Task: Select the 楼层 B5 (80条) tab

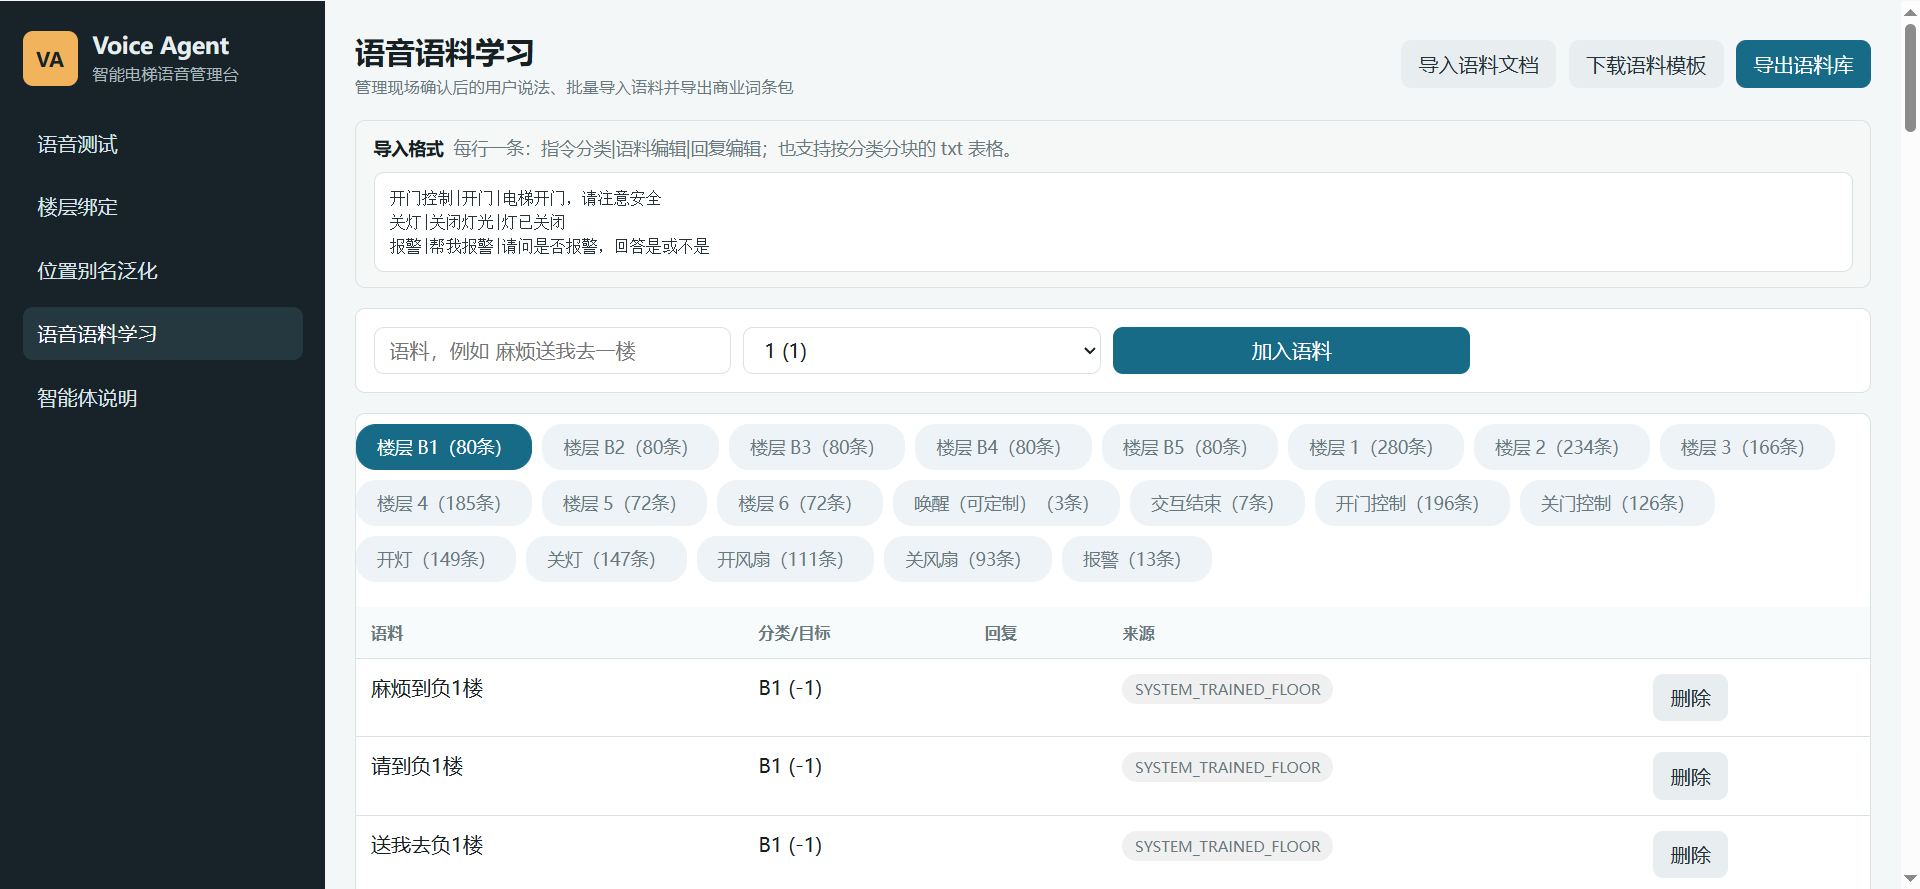Action: pos(1190,447)
